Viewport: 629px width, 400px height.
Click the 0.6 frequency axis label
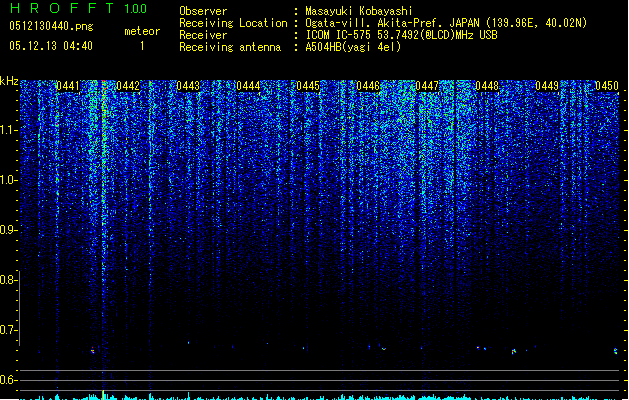8,380
